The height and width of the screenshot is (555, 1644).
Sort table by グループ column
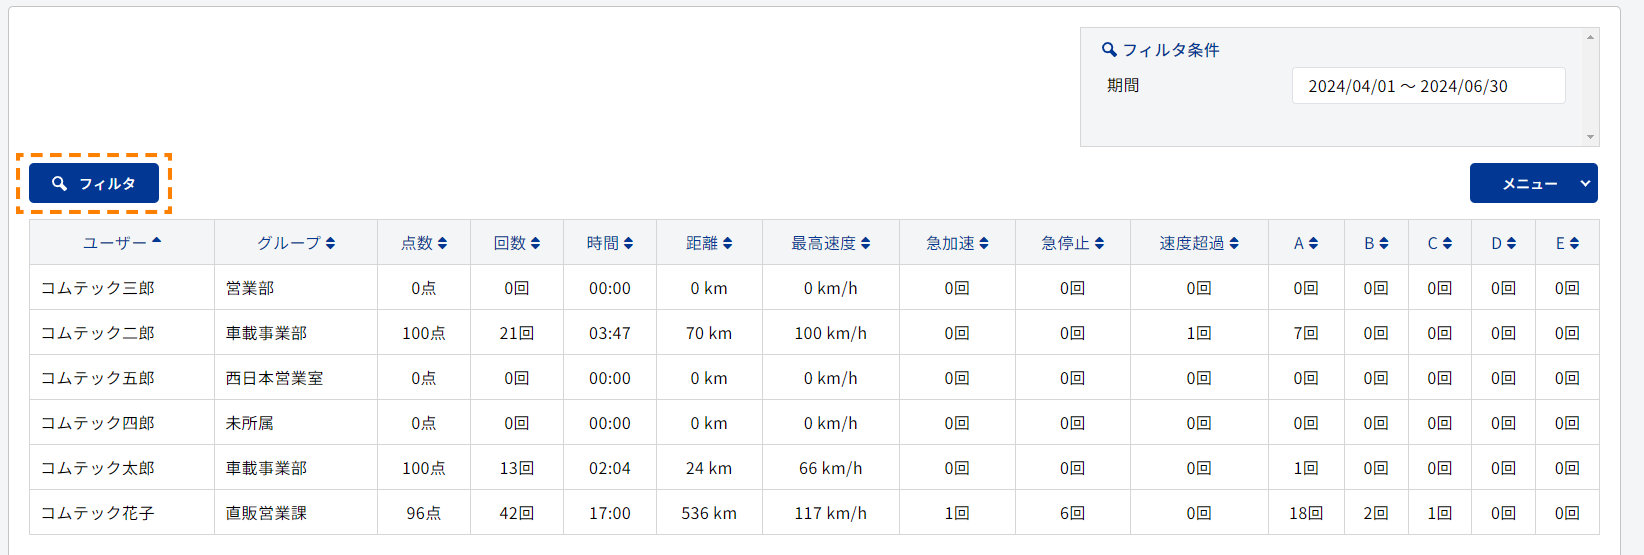pyautogui.click(x=296, y=243)
